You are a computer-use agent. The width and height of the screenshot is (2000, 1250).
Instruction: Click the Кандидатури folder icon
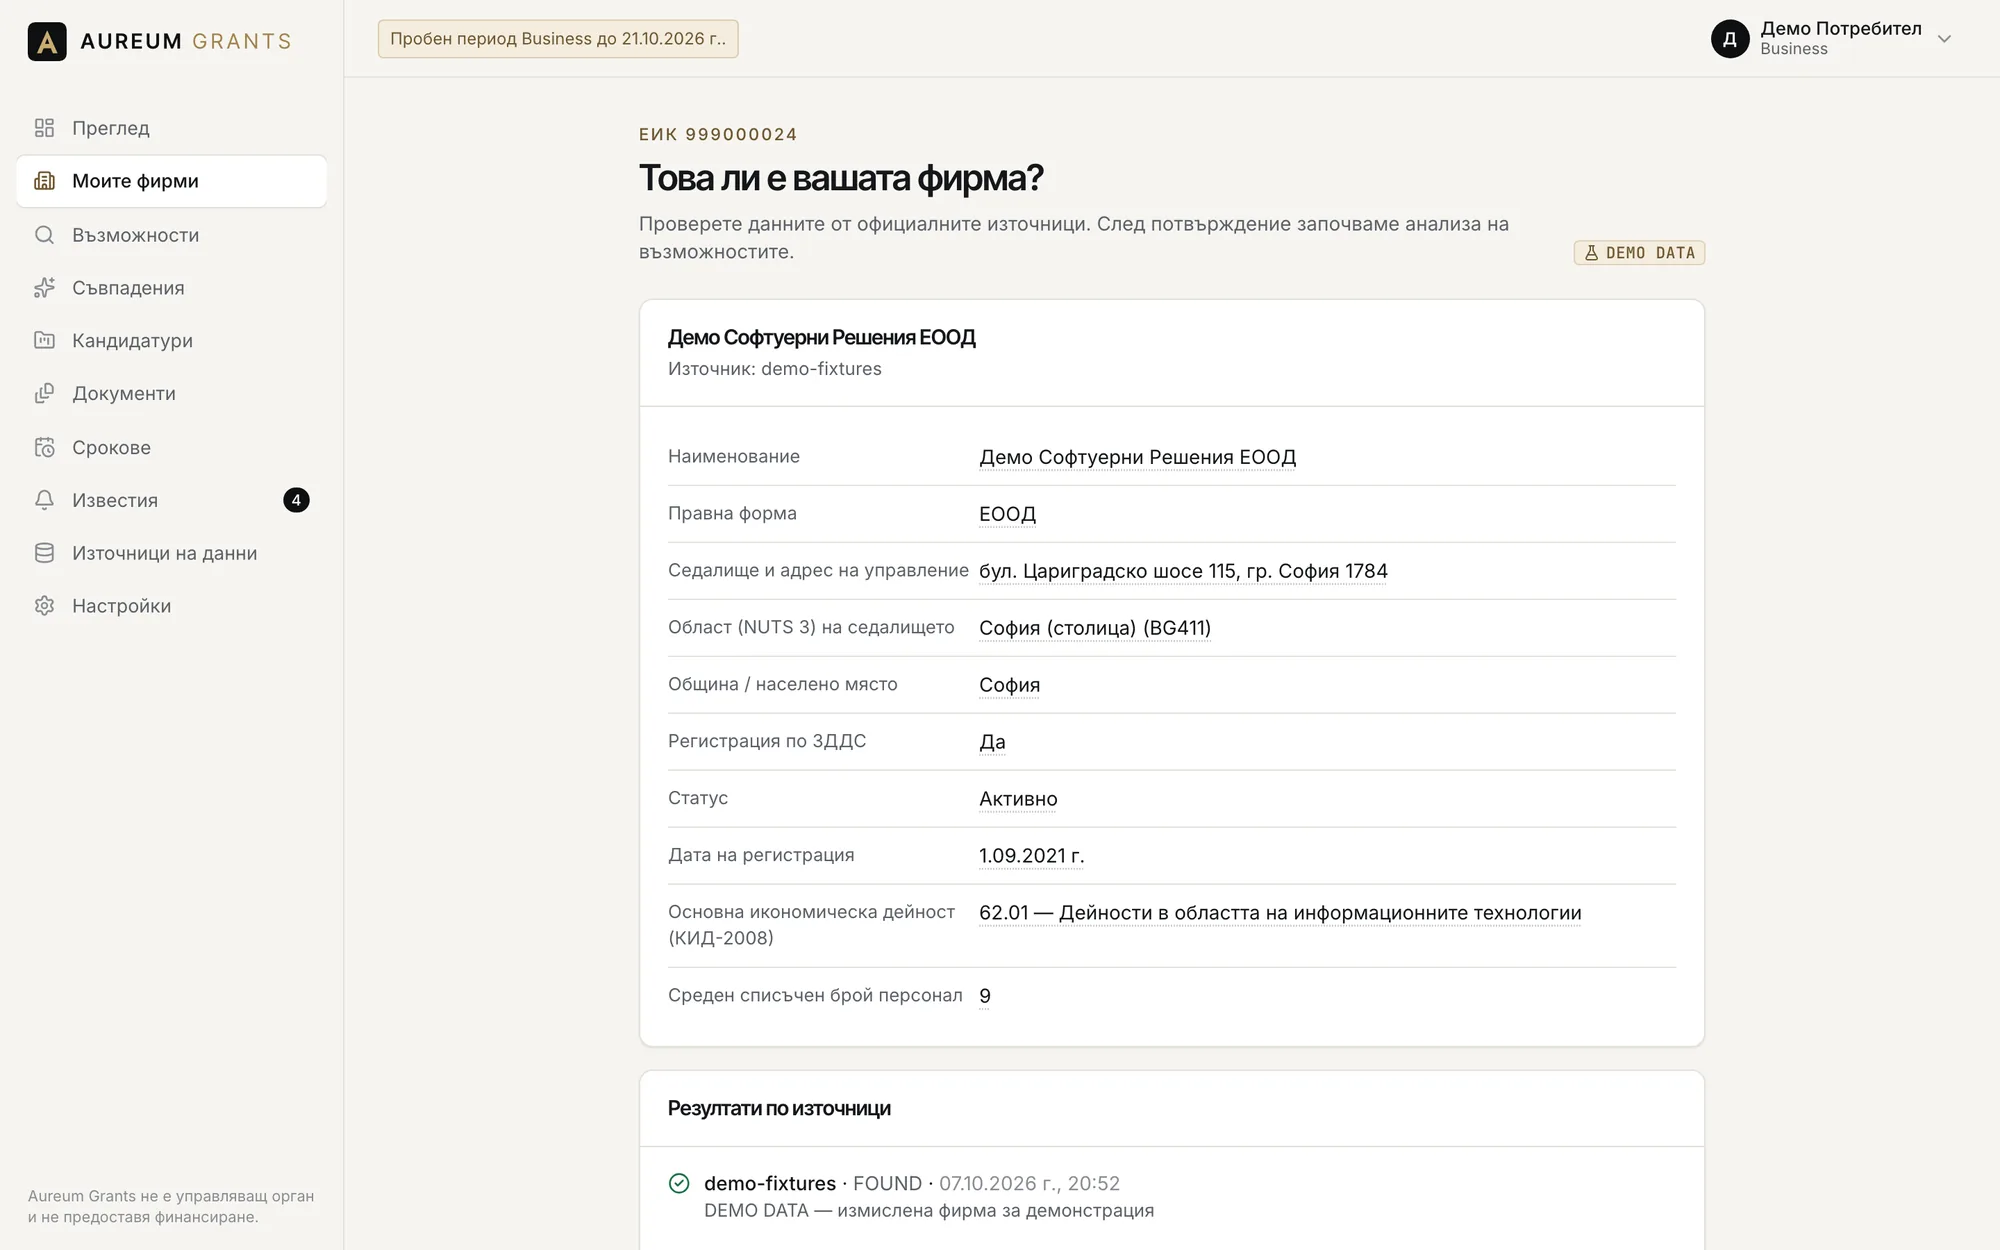tap(44, 340)
